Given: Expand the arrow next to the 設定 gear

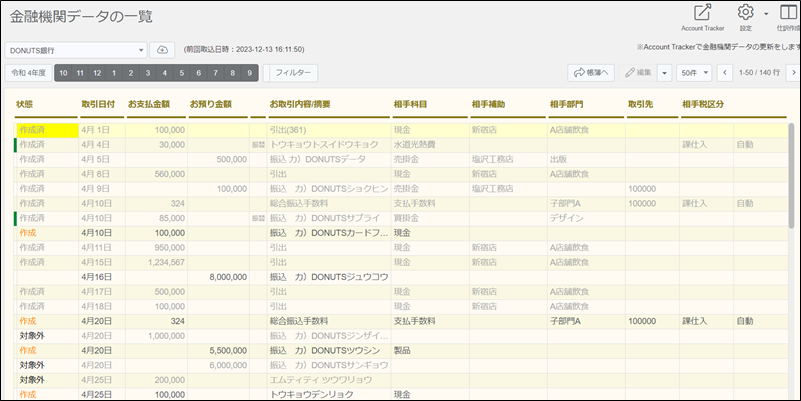Looking at the screenshot, I should tap(766, 14).
